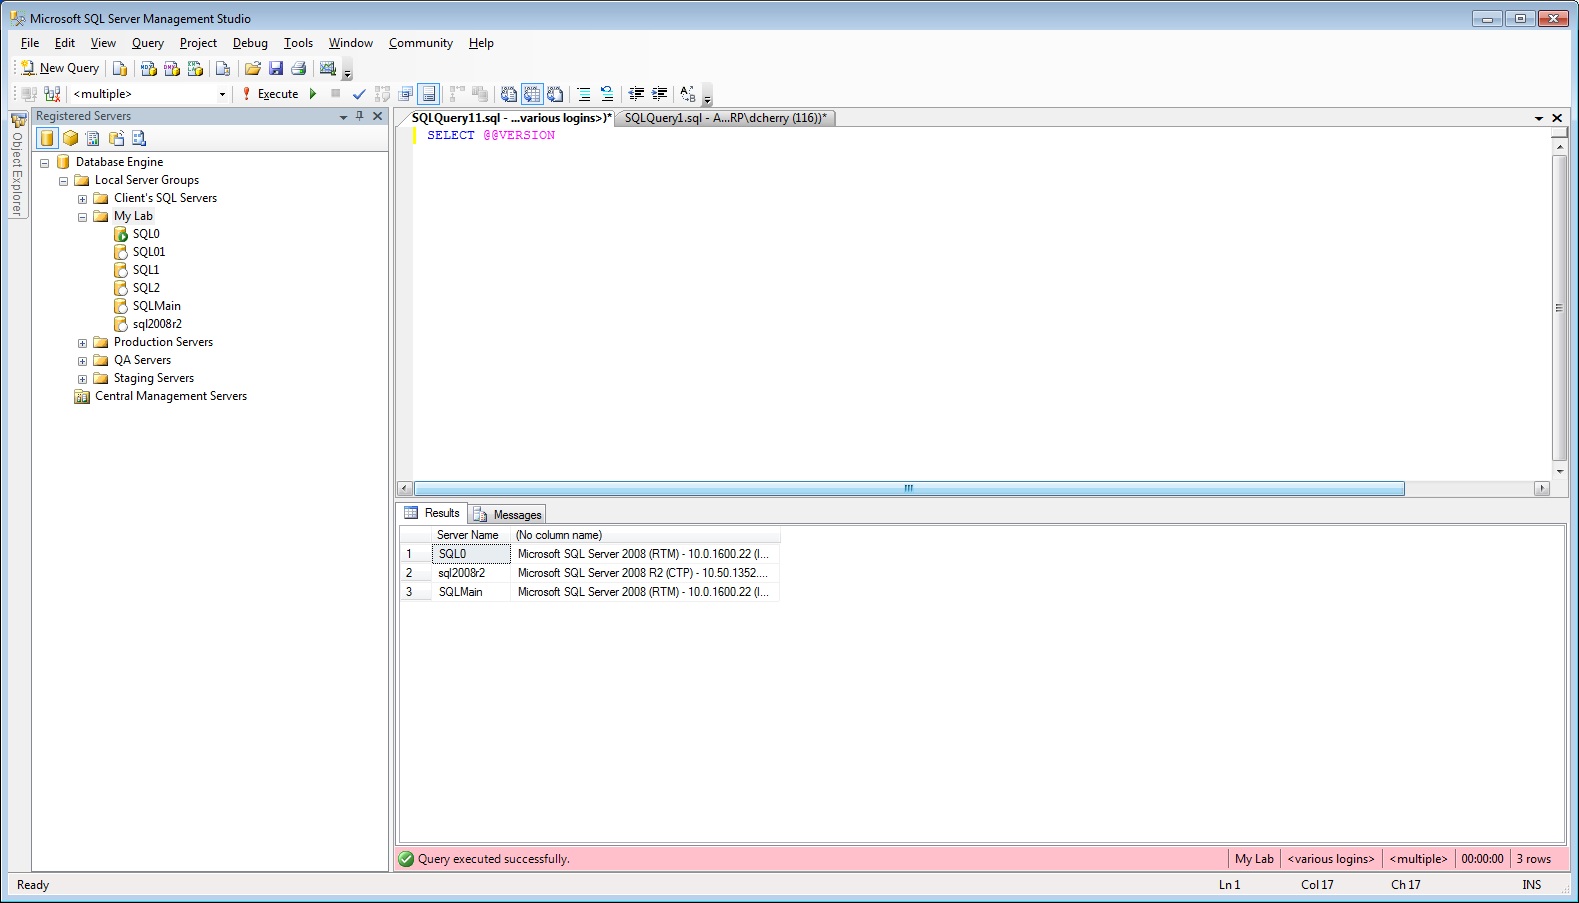Close the active query document tab
The height and width of the screenshot is (903, 1579).
[1557, 118]
